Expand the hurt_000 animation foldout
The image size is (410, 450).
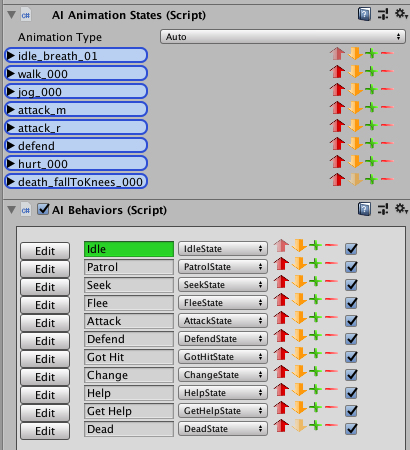11,163
